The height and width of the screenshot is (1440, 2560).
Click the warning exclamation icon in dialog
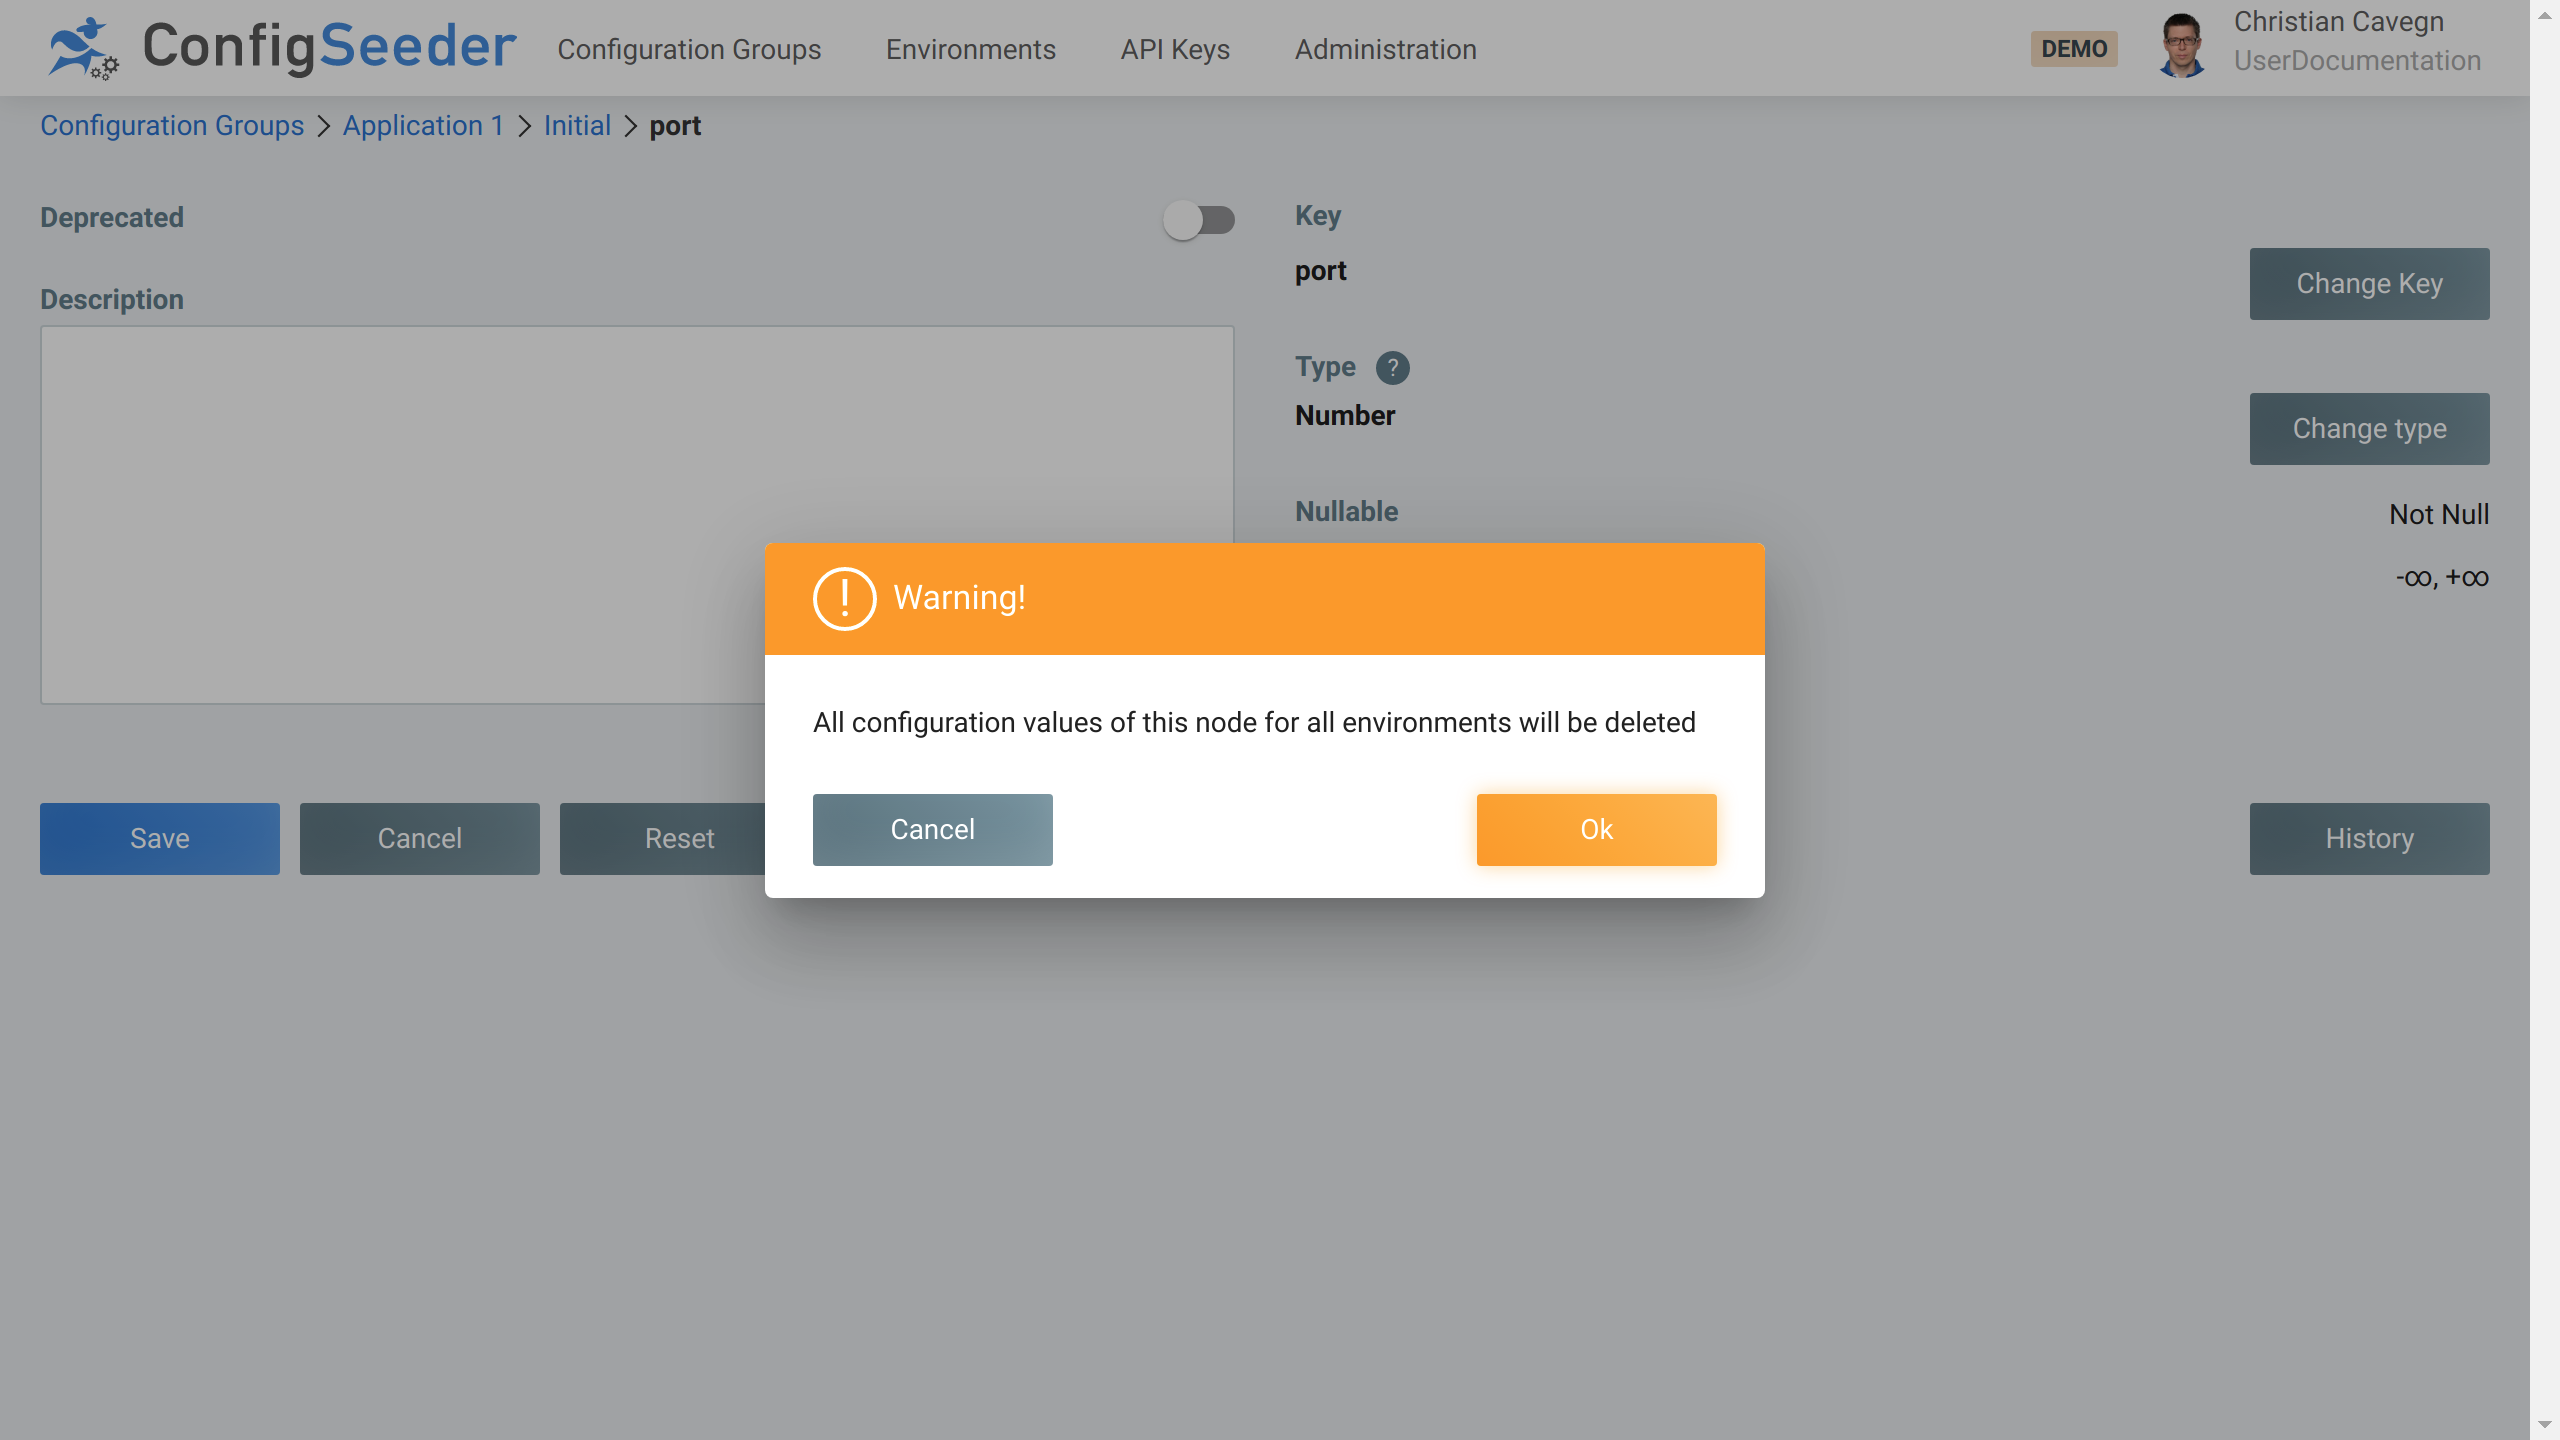tap(844, 599)
